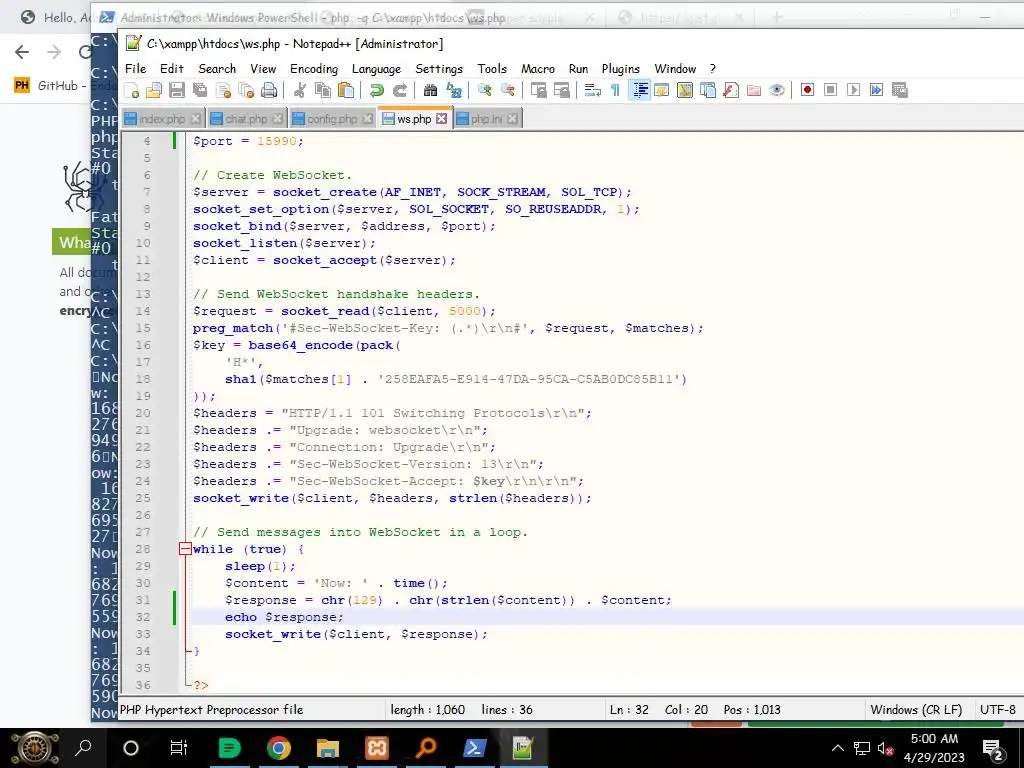Zoom in with the magnifier-plus icon
1024x768 pixels.
tap(485, 90)
